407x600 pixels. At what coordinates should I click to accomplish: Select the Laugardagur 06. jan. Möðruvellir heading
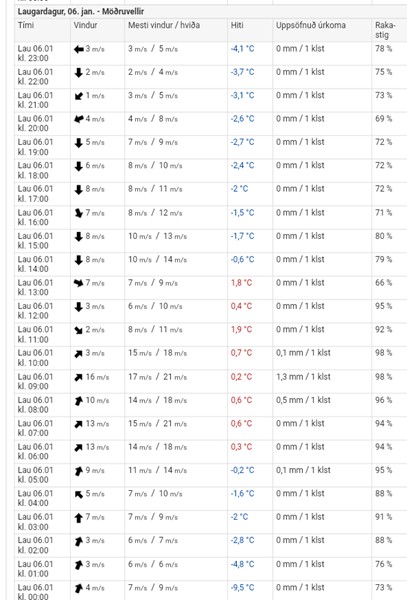click(x=81, y=11)
